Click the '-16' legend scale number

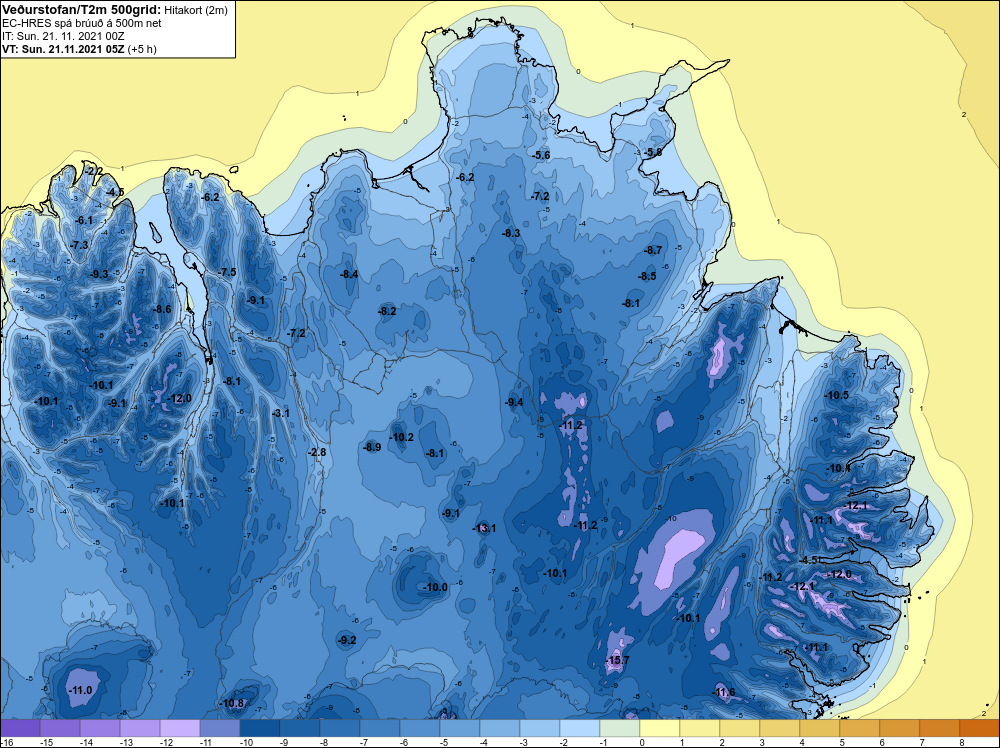click(6, 742)
